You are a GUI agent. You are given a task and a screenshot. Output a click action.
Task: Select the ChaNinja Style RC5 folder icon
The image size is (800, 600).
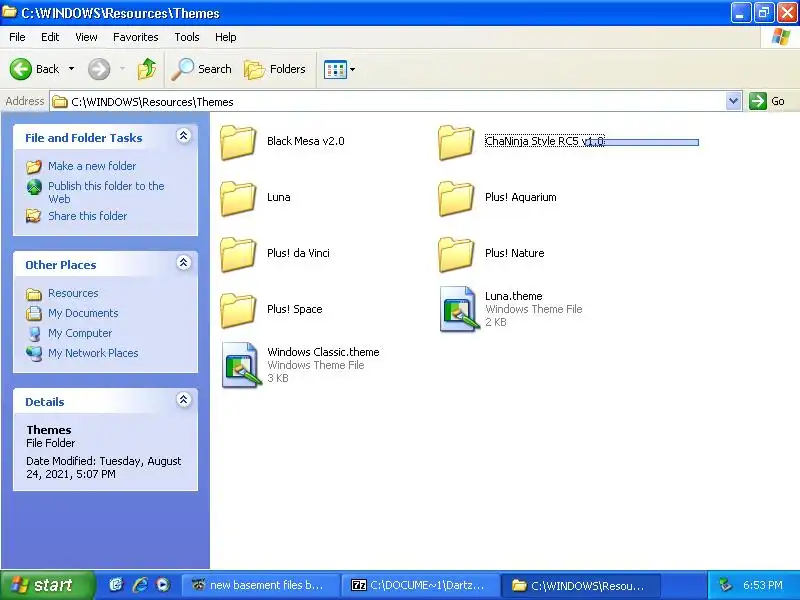pyautogui.click(x=456, y=142)
